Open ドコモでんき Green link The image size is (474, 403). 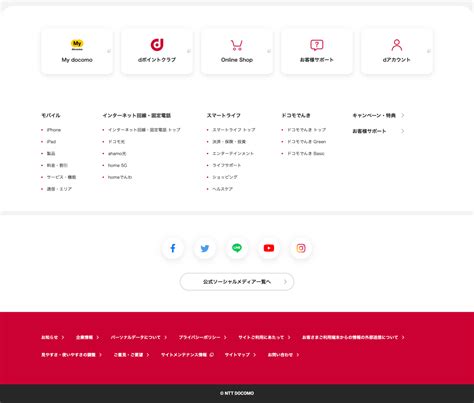[307, 142]
